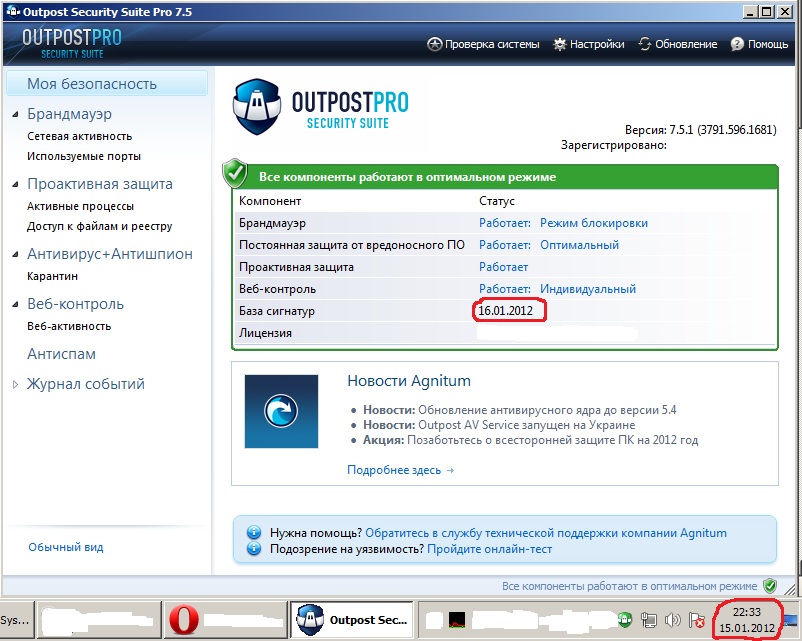Click the Лицензия row label

coord(265,333)
